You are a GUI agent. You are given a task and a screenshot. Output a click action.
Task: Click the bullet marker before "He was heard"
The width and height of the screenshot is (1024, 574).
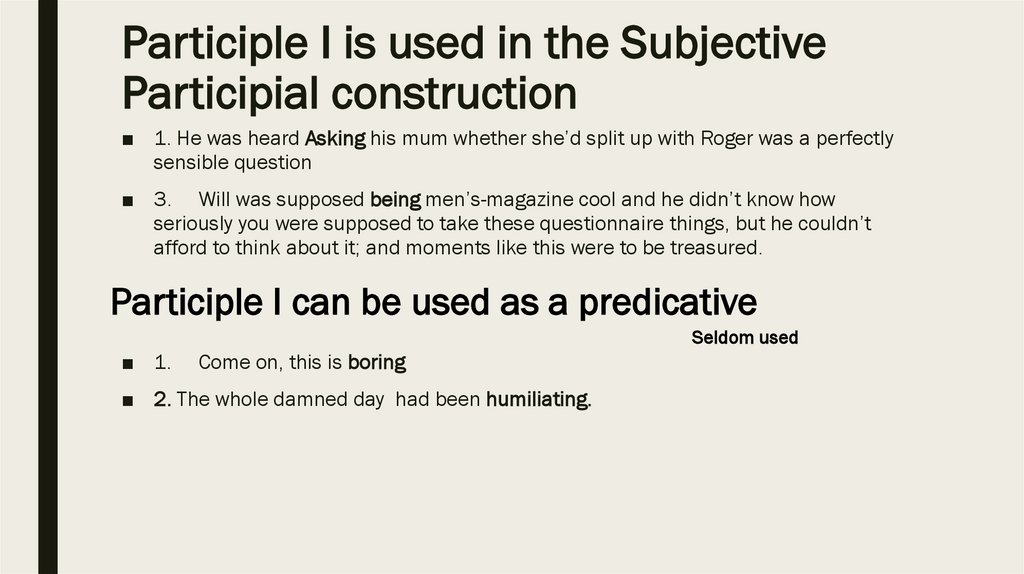coord(128,140)
